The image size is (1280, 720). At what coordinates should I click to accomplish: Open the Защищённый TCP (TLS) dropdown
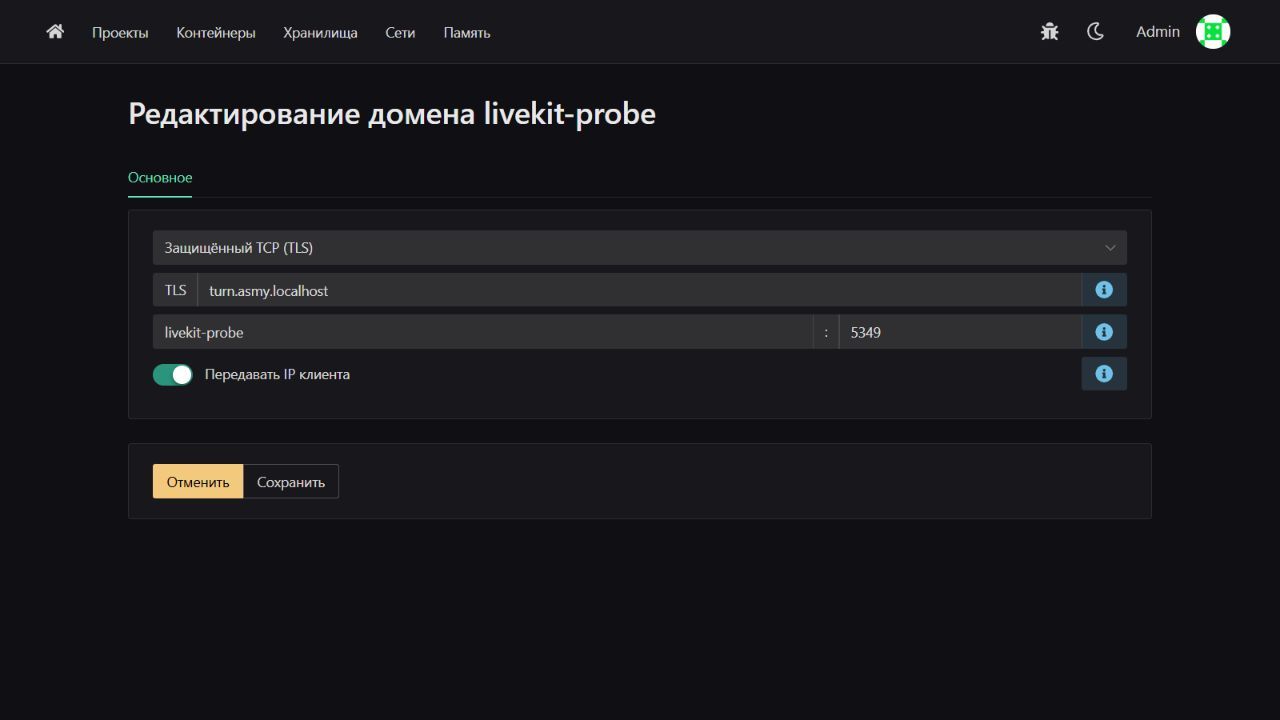tap(640, 248)
